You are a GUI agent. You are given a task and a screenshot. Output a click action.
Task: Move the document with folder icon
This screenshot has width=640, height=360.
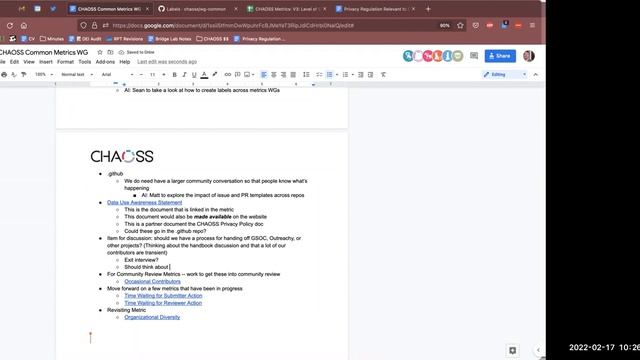[110, 52]
